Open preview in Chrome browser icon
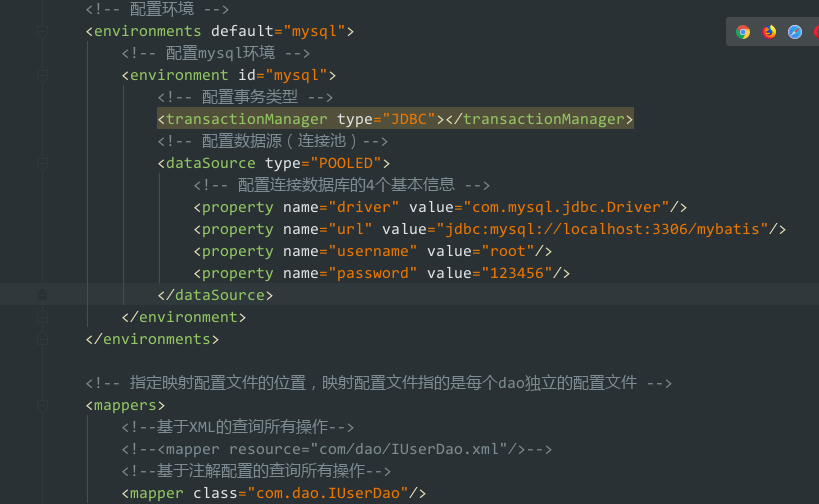This screenshot has width=819, height=504. click(x=743, y=32)
